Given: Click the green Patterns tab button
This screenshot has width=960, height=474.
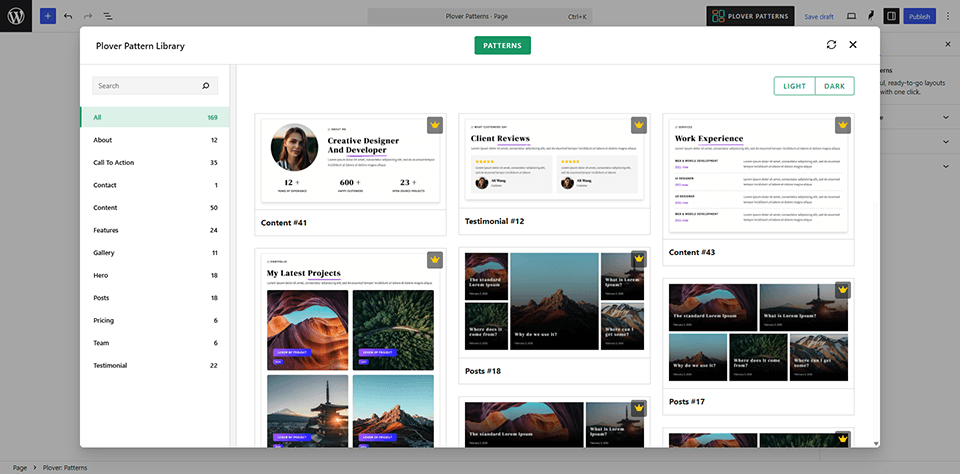Looking at the screenshot, I should 502,45.
